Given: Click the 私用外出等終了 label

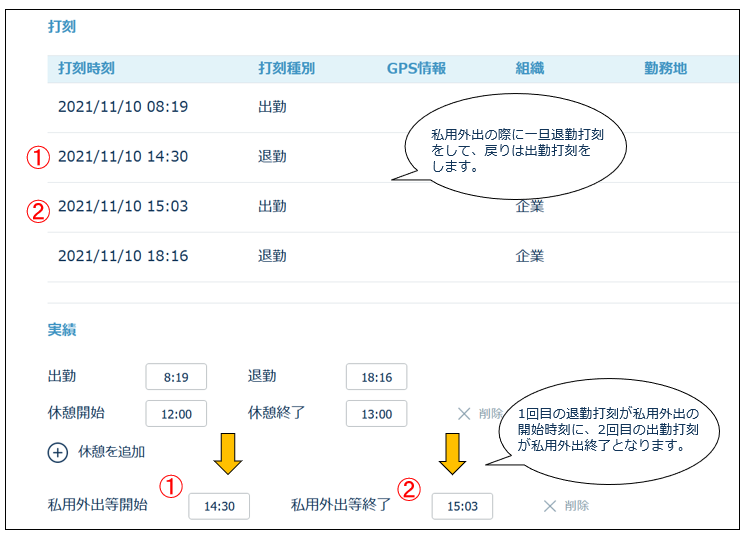Looking at the screenshot, I should pos(341,505).
